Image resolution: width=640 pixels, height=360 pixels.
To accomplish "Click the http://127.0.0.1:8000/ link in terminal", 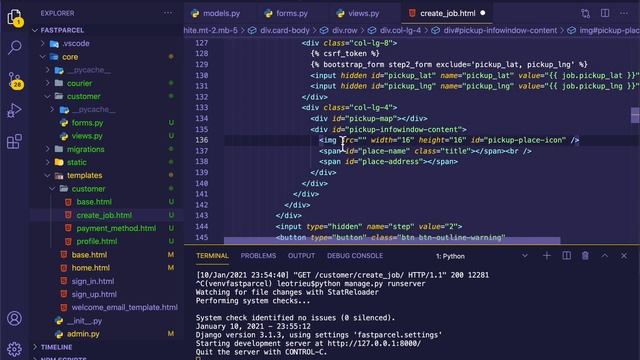I will tap(374, 343).
